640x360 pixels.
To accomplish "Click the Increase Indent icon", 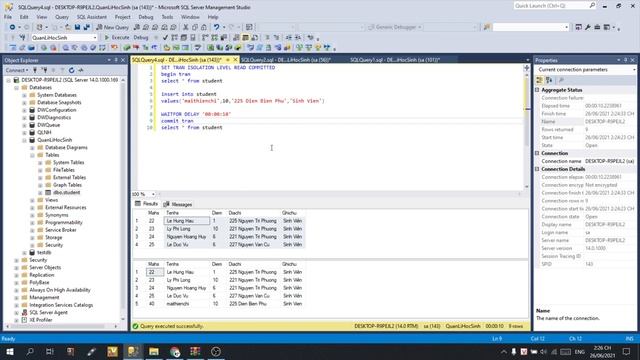I will point(298,38).
